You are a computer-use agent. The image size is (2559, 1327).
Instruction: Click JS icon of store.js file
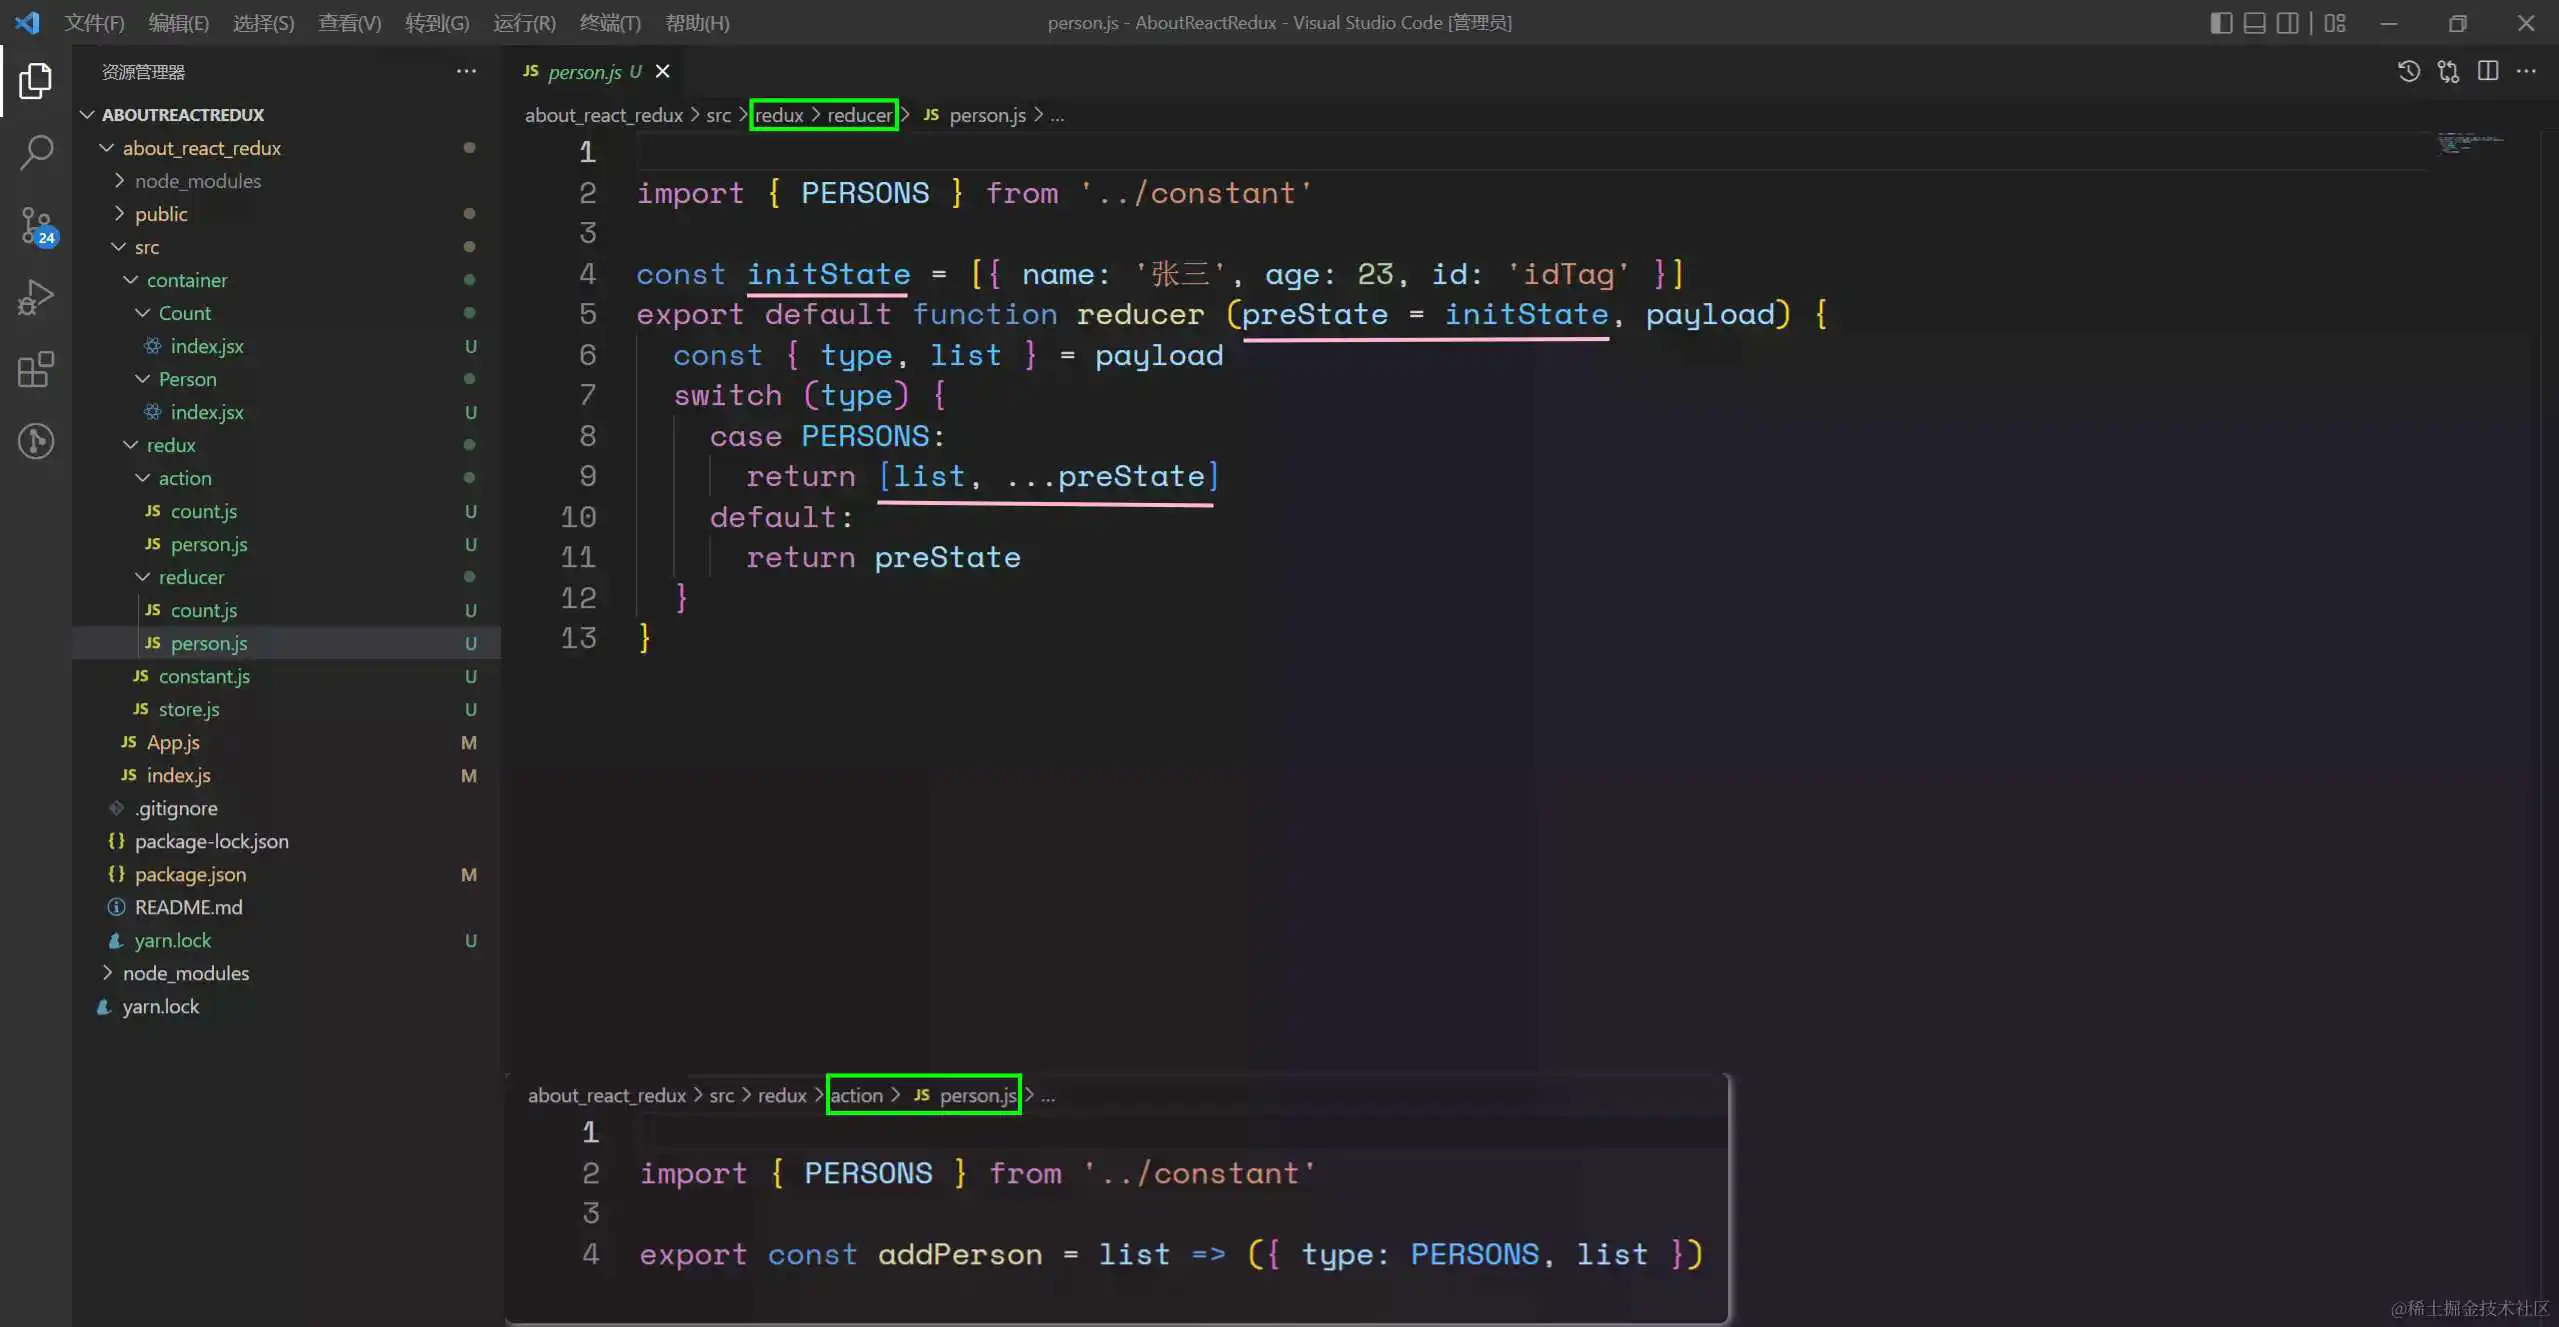[x=141, y=709]
